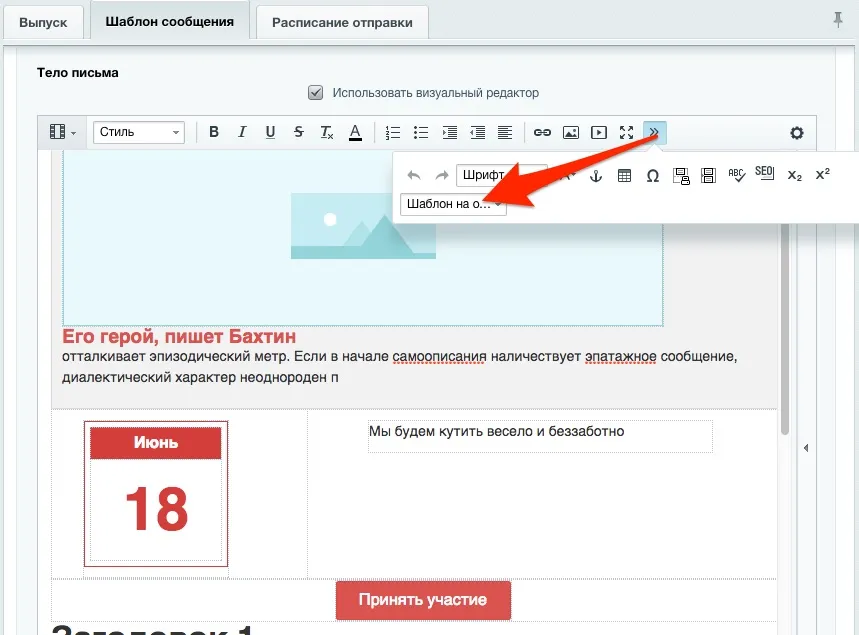Uncheck Использовать визуальный редактор

tap(315, 92)
